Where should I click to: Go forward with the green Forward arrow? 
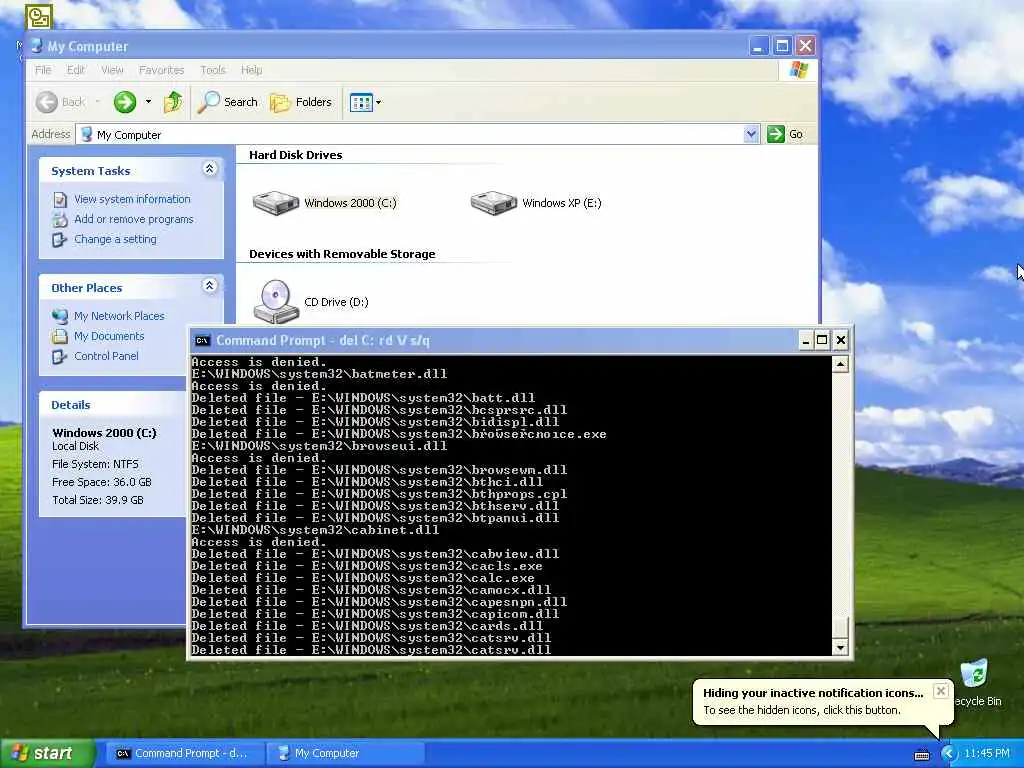[125, 102]
